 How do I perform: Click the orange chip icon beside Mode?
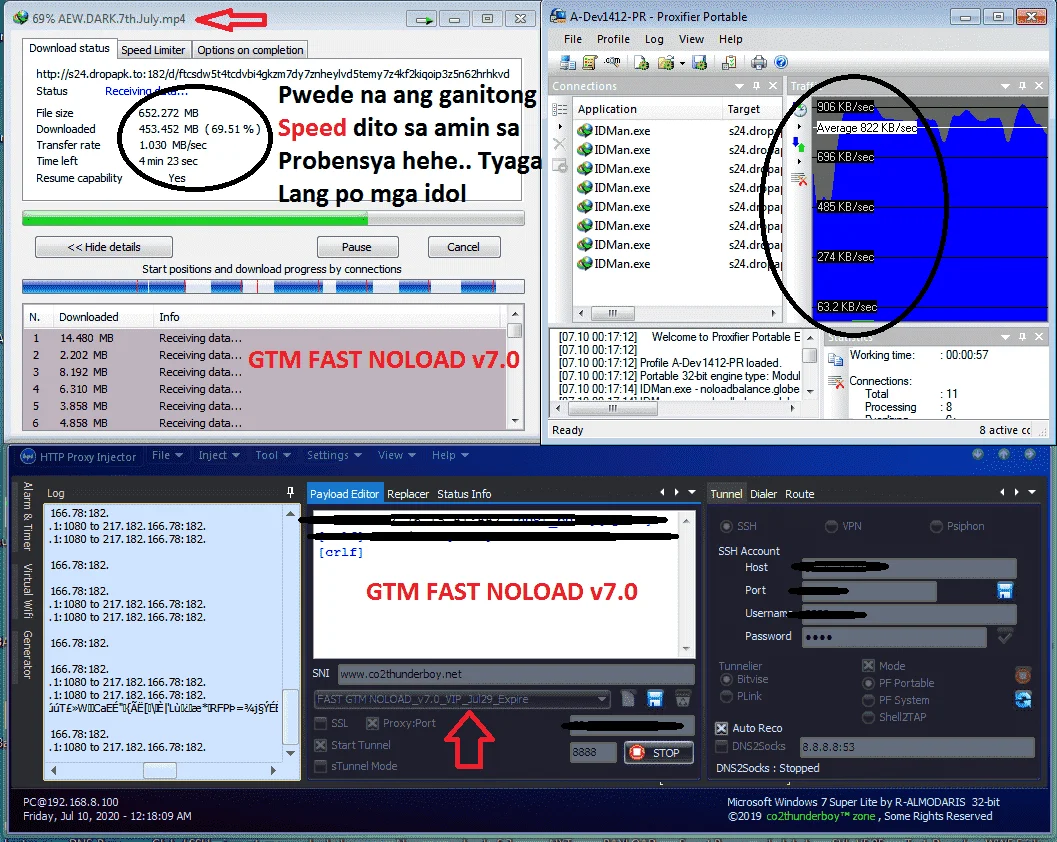click(1023, 674)
